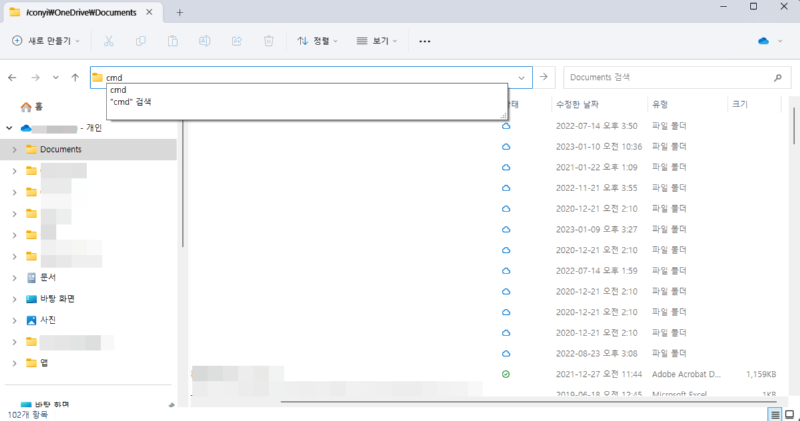800x421 pixels.
Task: Open the address bar history dropdown chevron
Action: point(522,77)
